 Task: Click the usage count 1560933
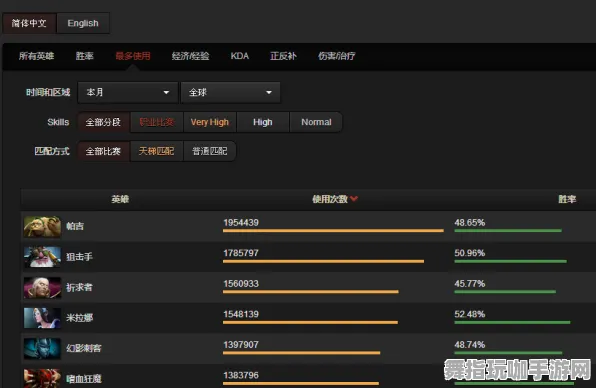coord(241,284)
